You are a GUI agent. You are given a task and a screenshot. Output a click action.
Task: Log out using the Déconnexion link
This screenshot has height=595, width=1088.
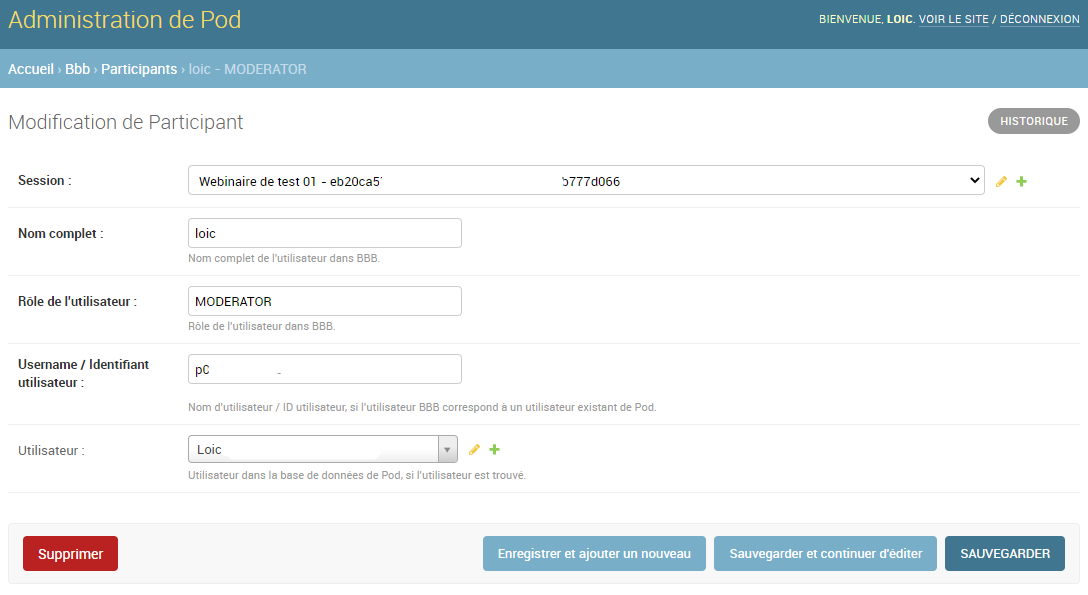click(1039, 19)
